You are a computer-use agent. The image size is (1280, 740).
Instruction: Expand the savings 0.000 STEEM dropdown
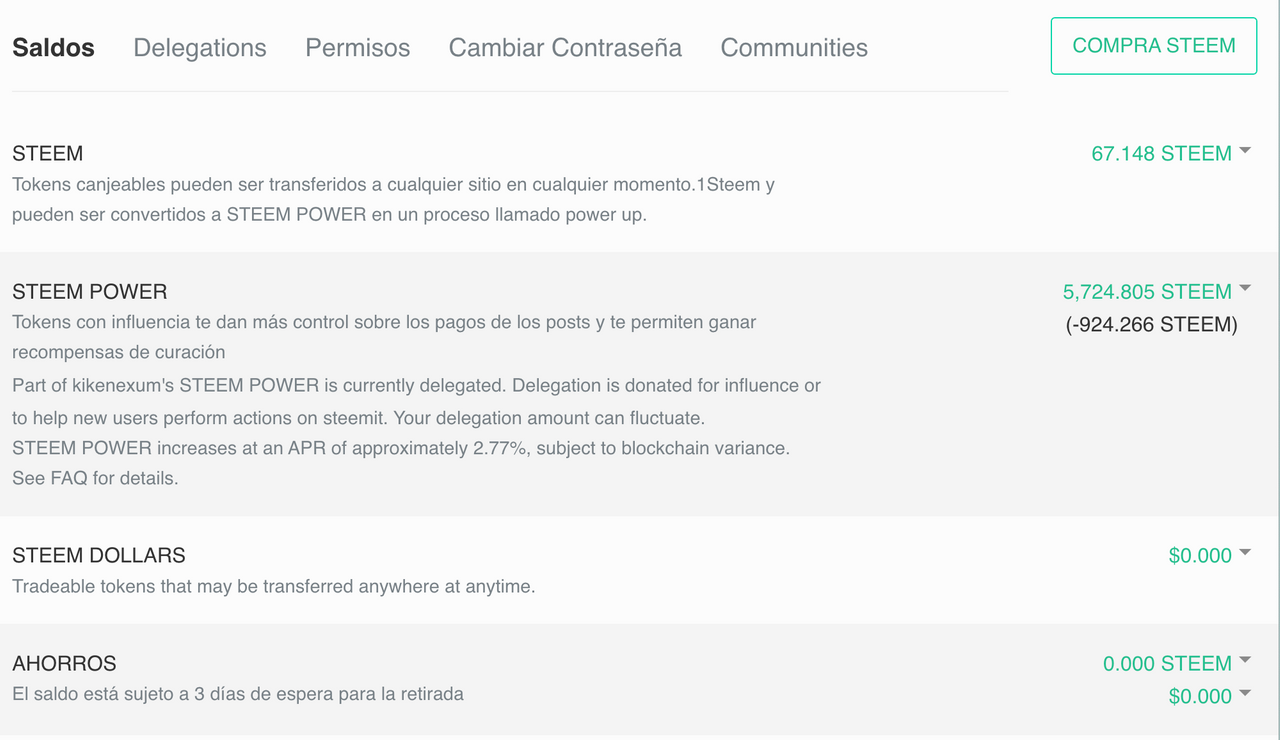(1177, 663)
